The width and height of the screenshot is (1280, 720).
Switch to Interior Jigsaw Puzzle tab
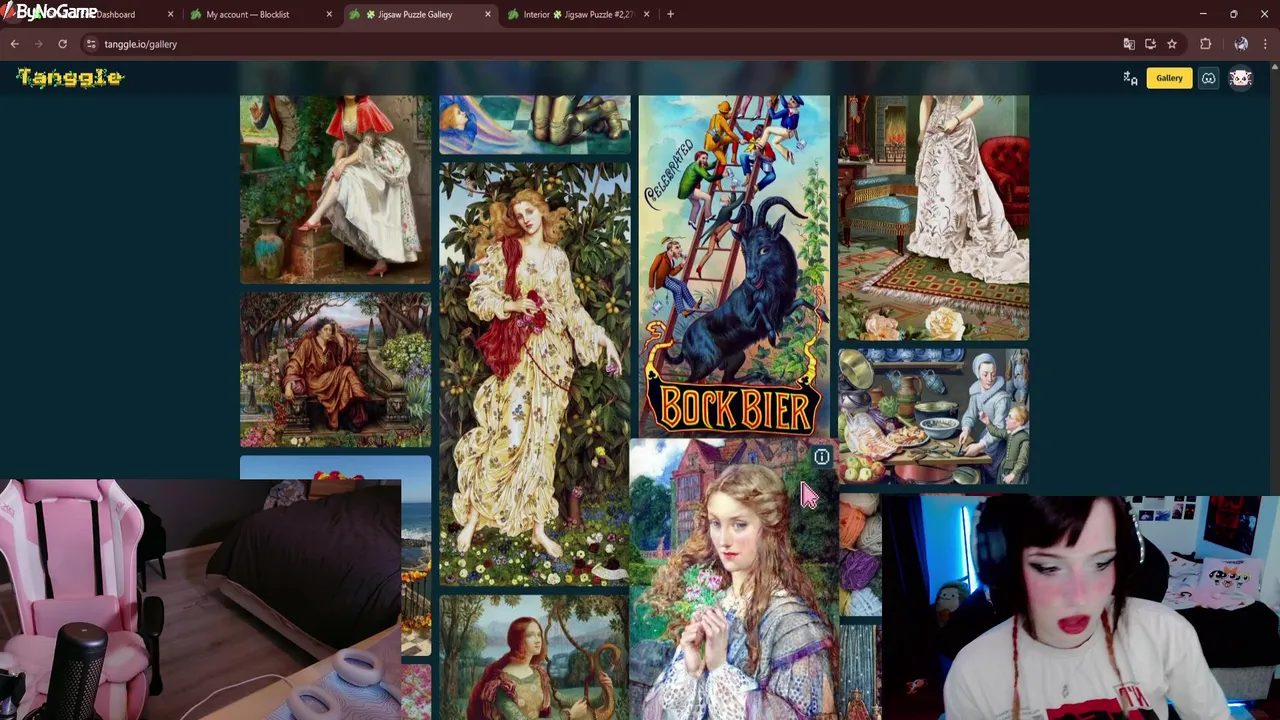tap(579, 14)
